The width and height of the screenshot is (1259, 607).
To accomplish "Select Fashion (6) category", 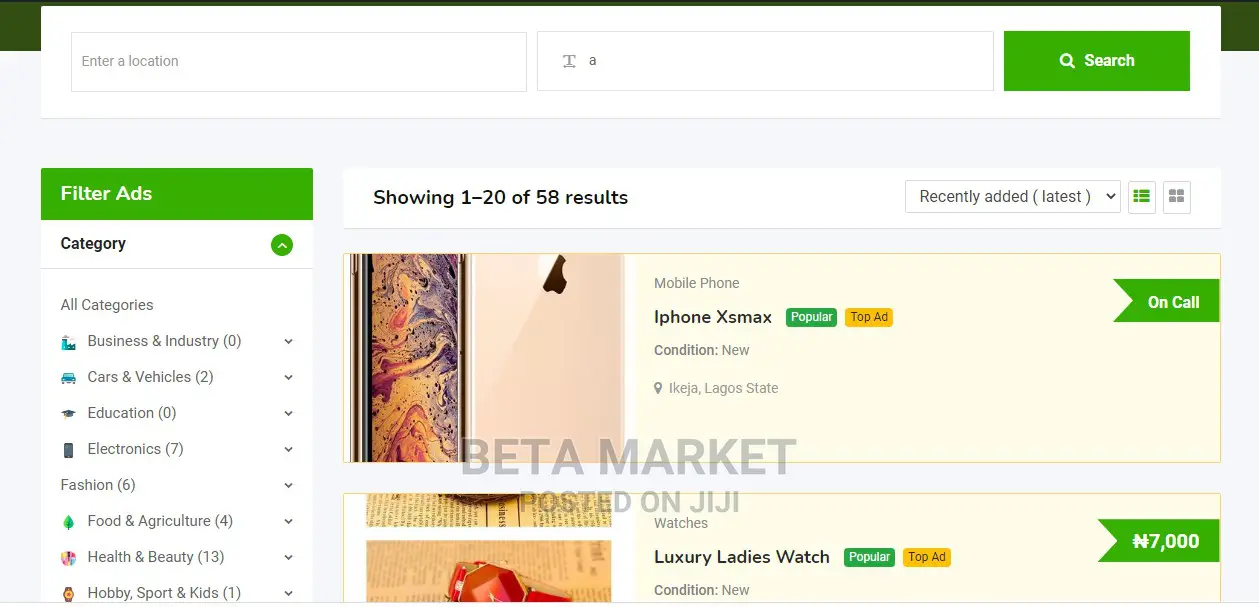I will point(98,485).
